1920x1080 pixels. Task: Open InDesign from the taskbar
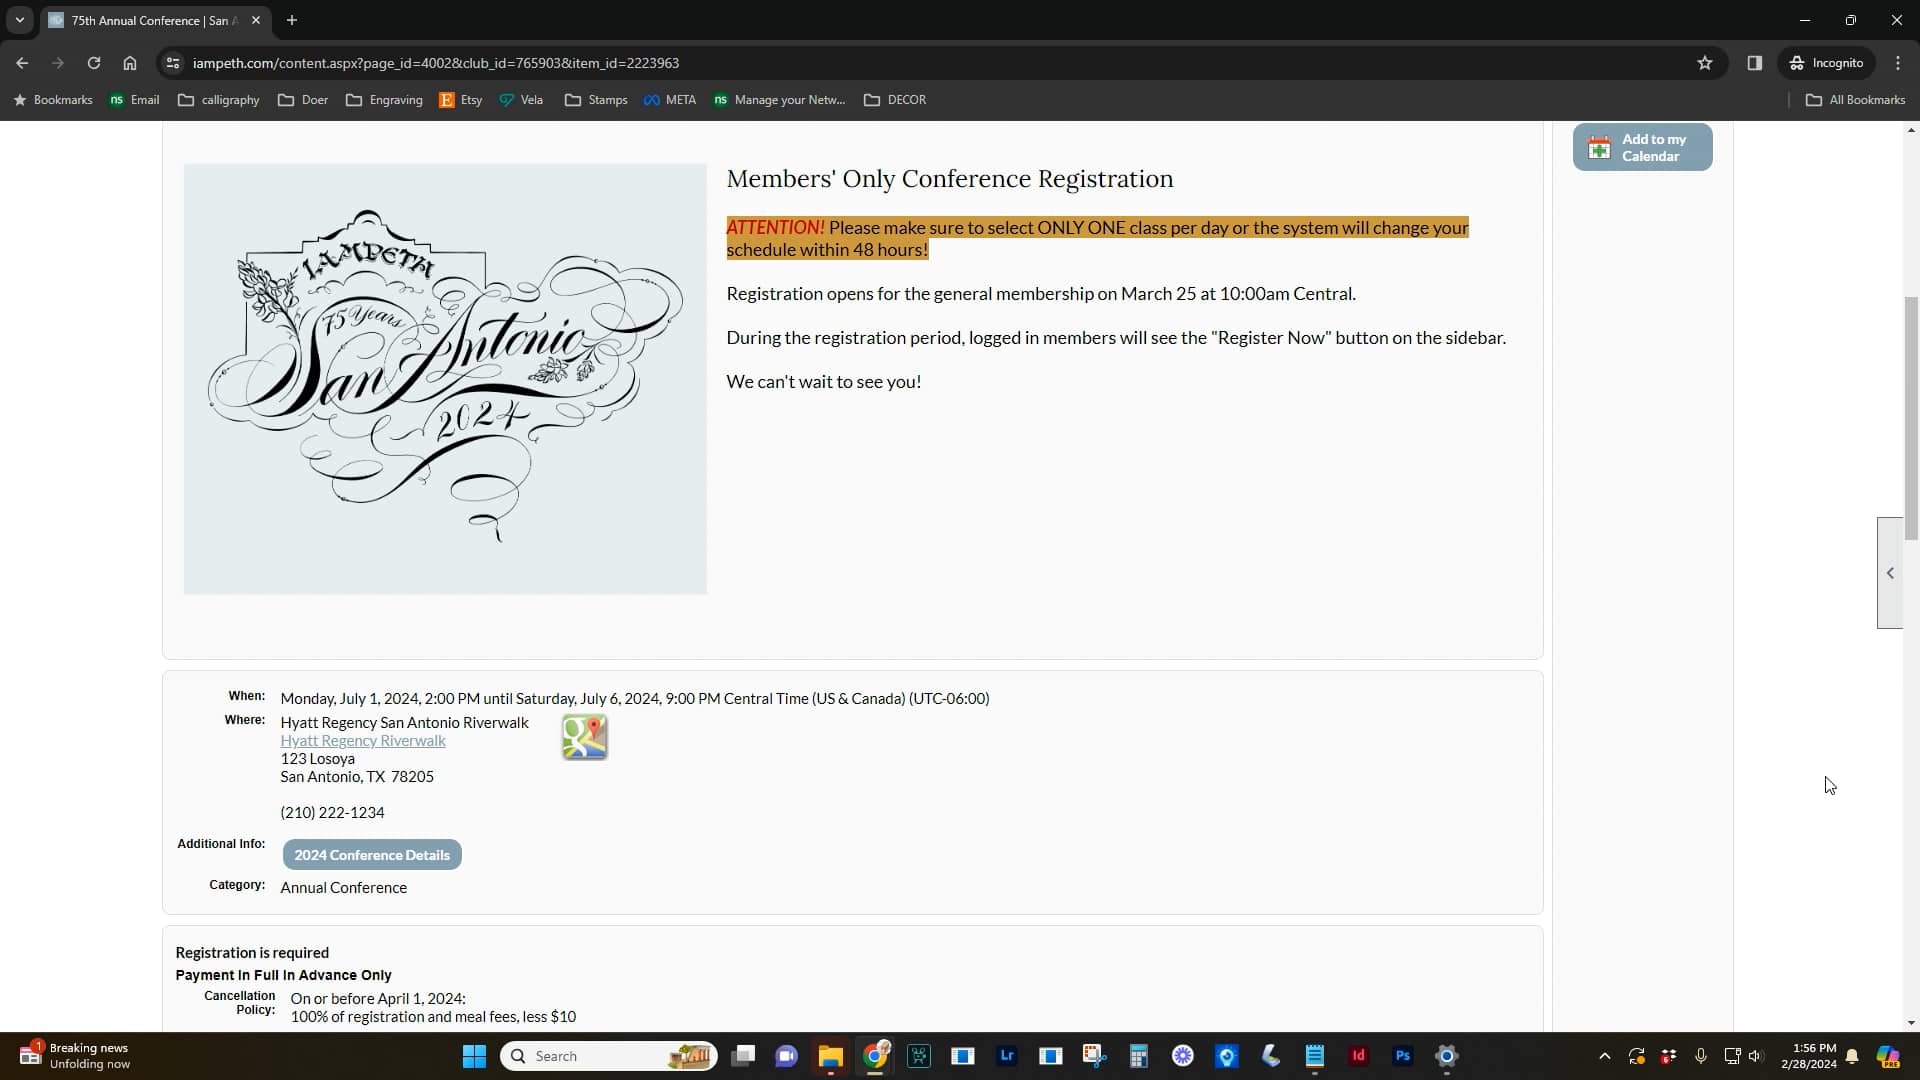(1358, 1055)
